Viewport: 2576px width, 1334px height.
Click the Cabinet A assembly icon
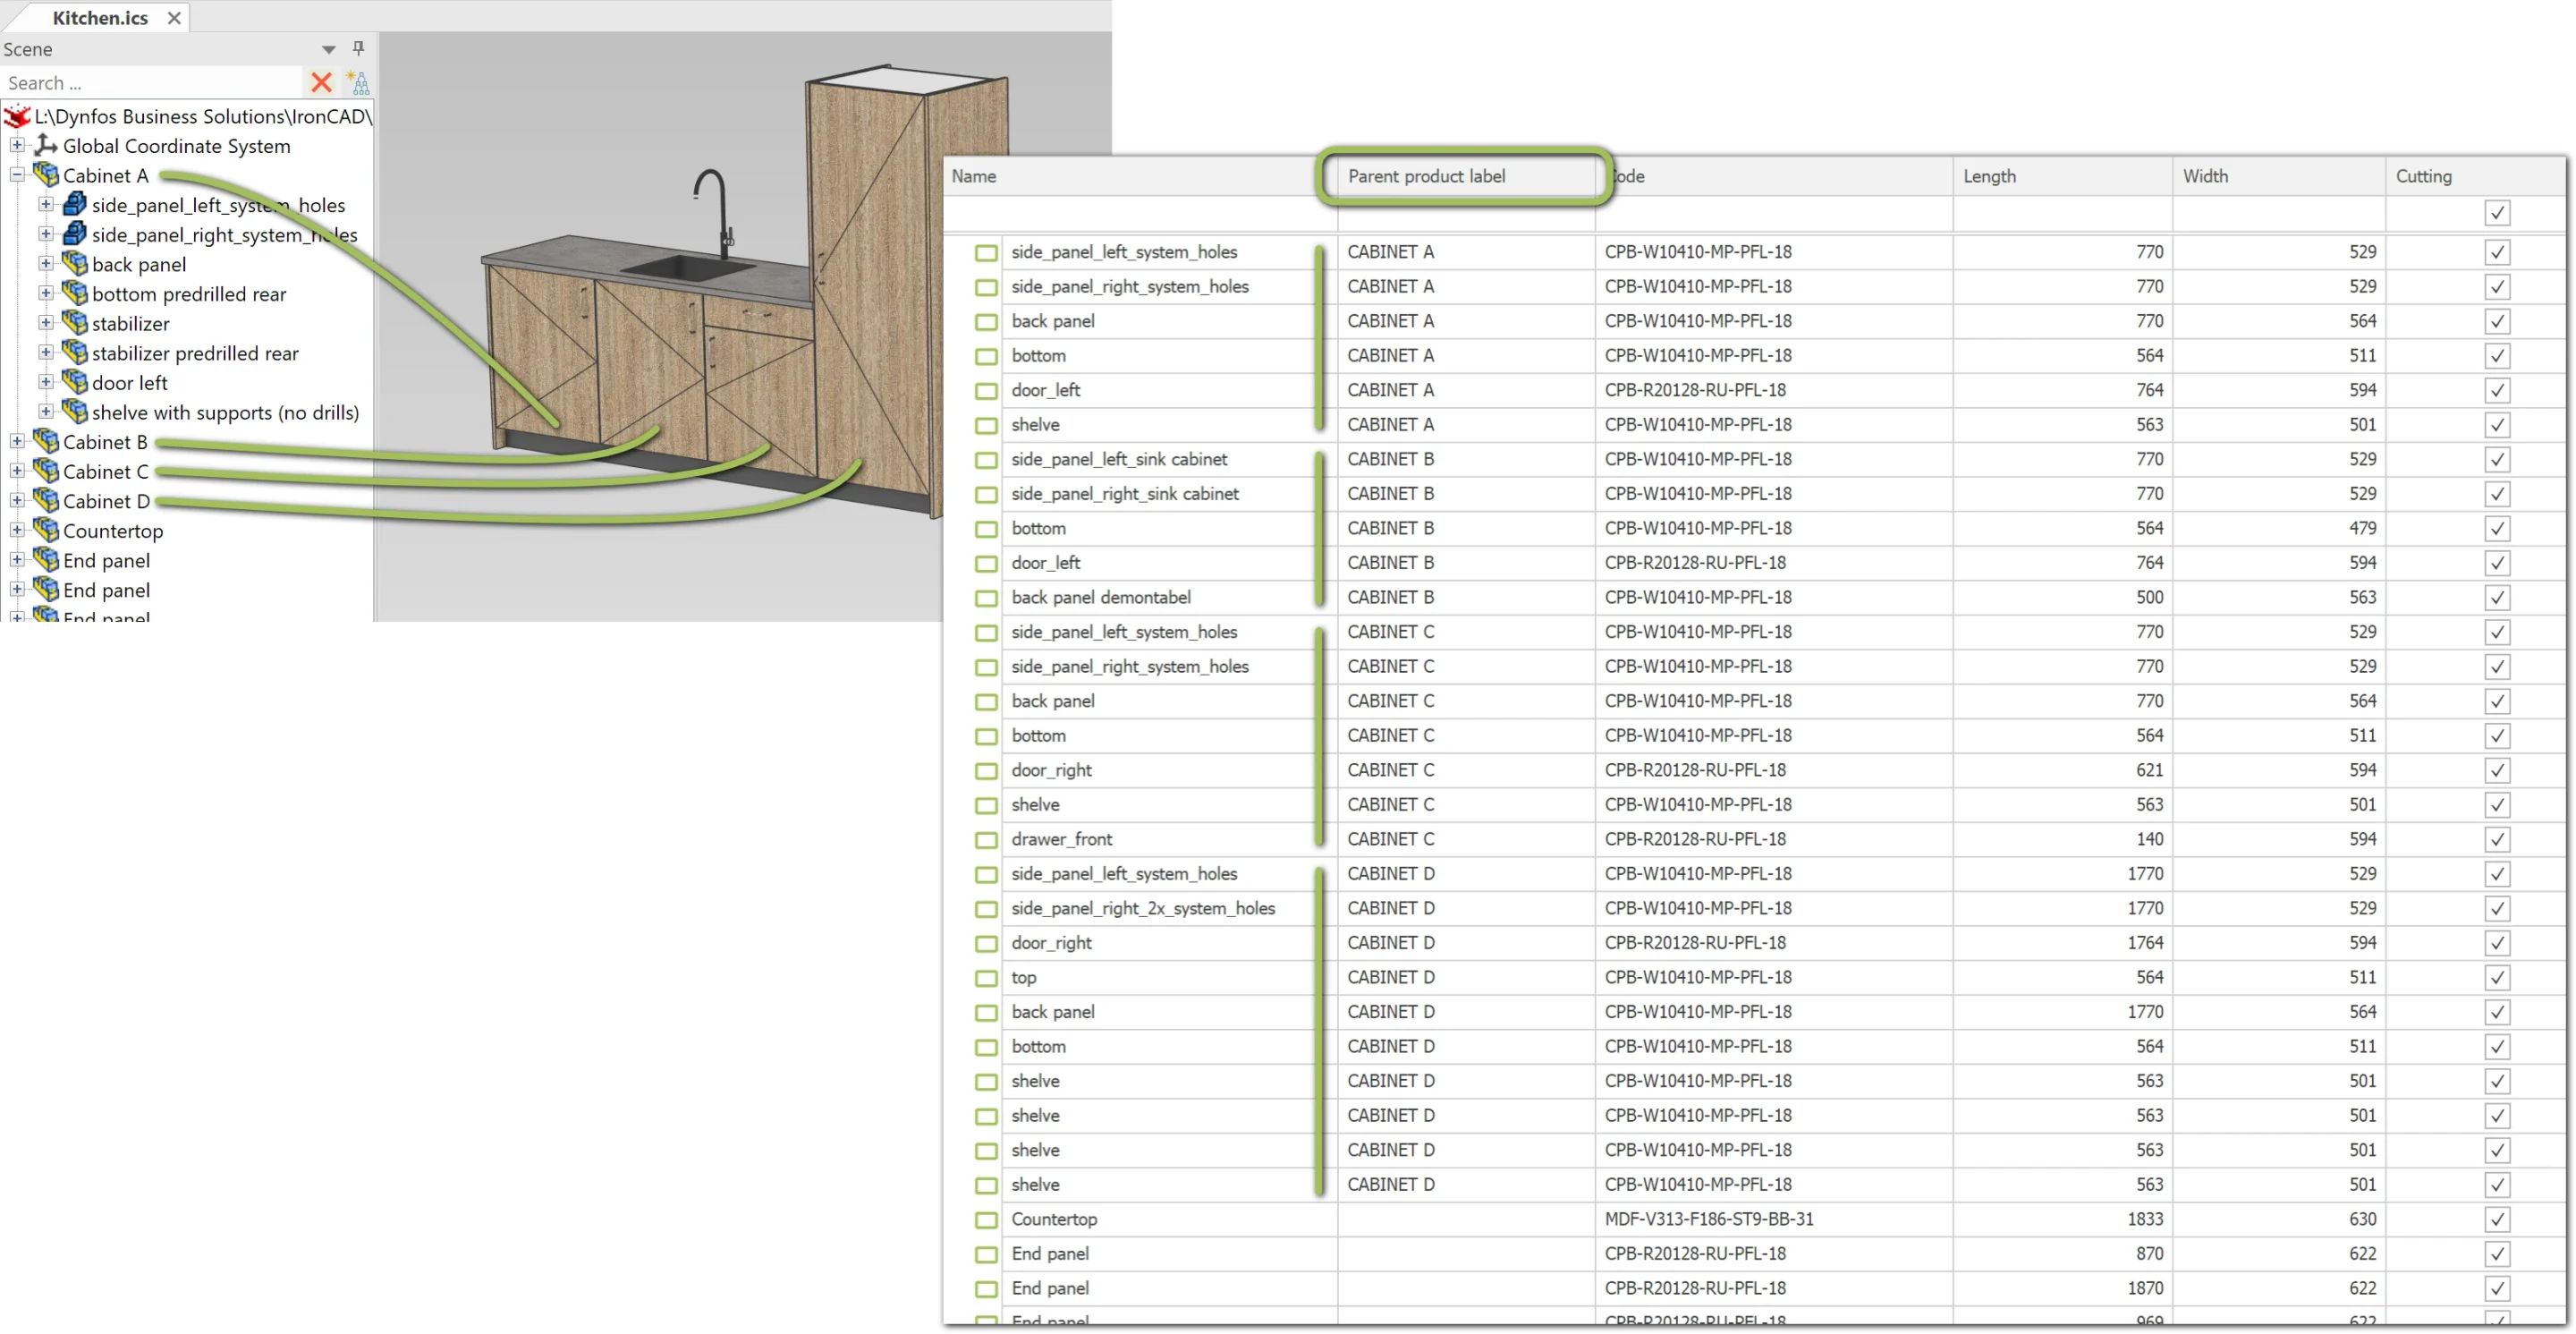tap(46, 175)
